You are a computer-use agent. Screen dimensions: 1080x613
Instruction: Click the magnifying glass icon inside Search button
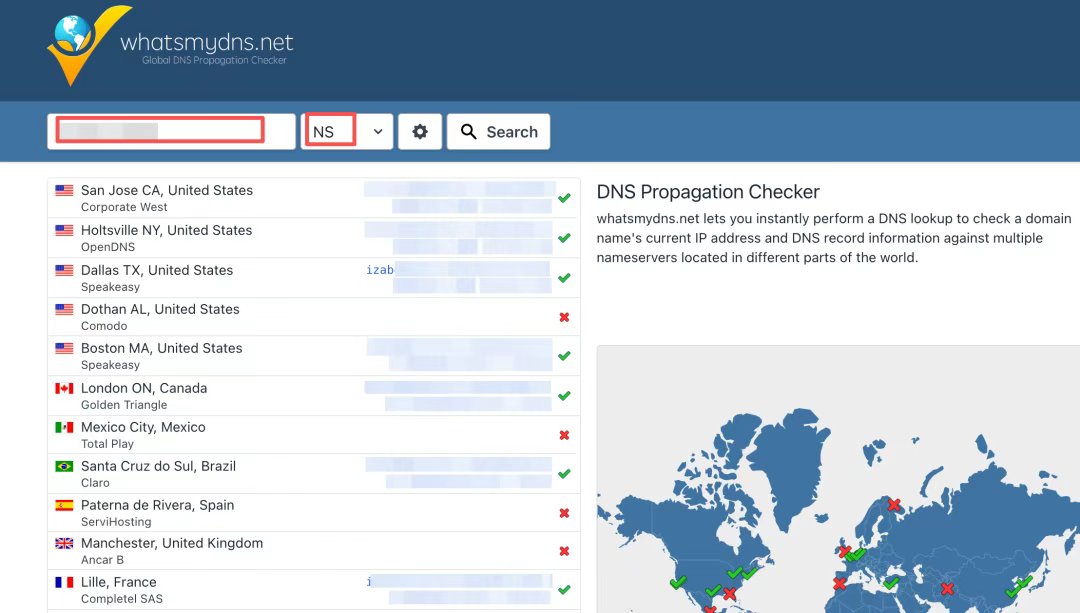(469, 131)
